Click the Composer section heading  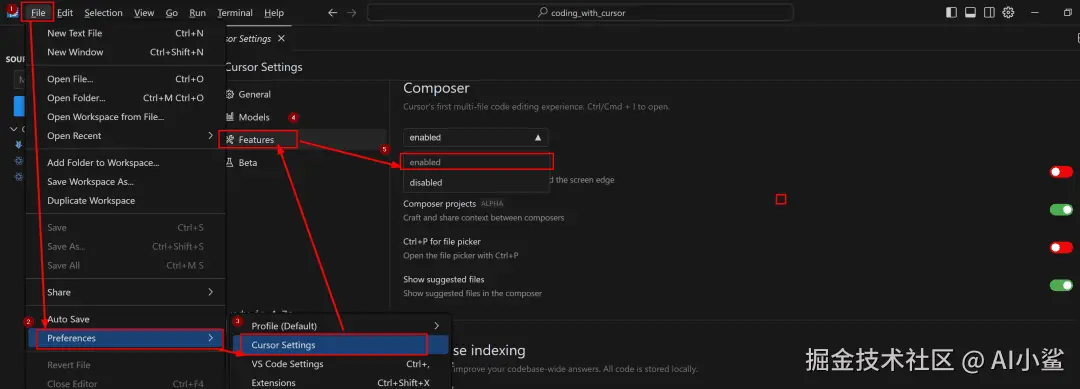[x=436, y=88]
